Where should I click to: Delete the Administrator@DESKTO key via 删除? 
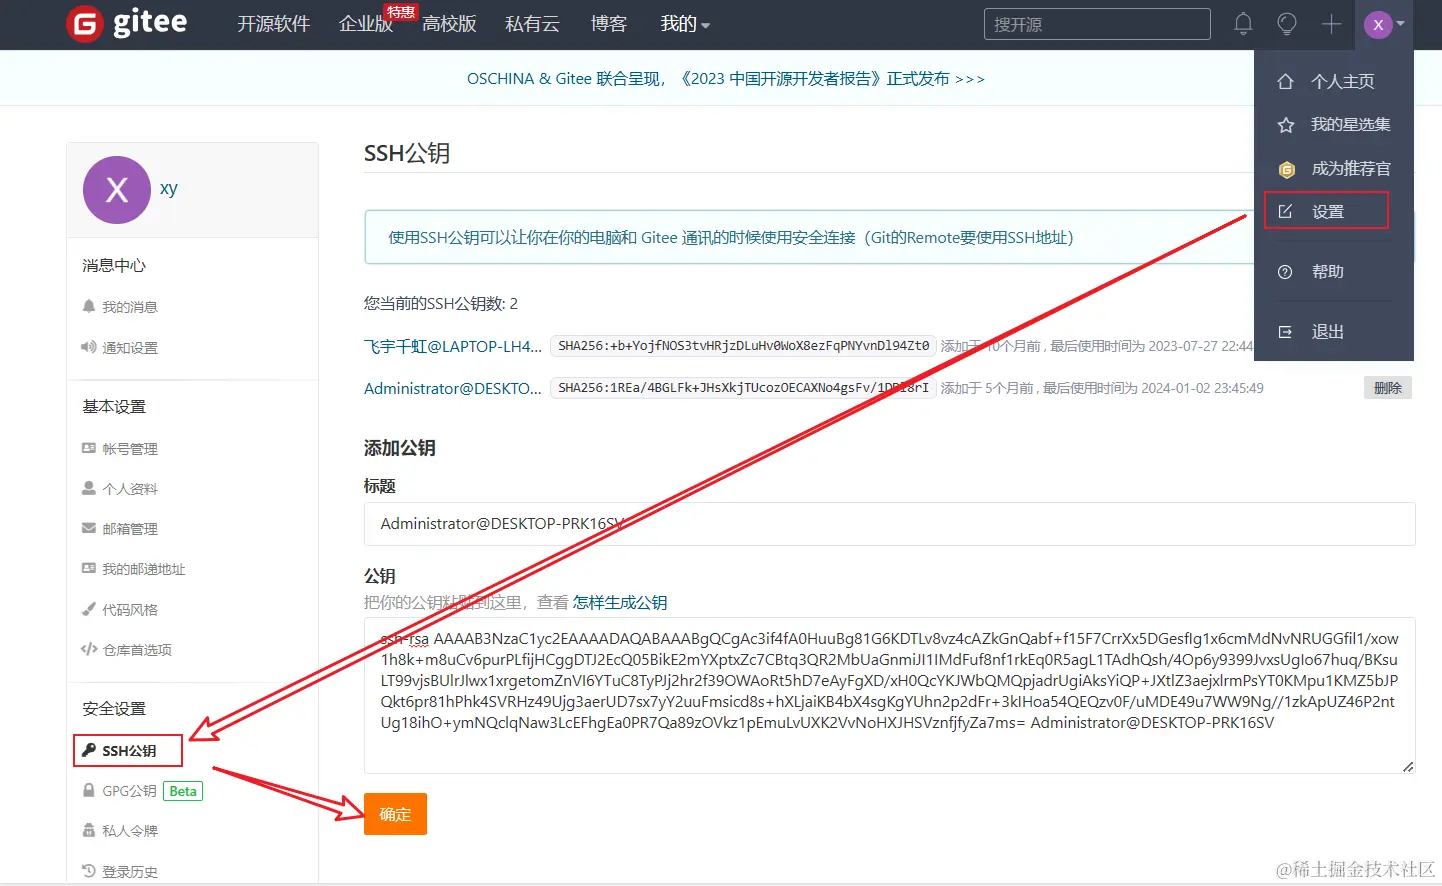(x=1388, y=388)
